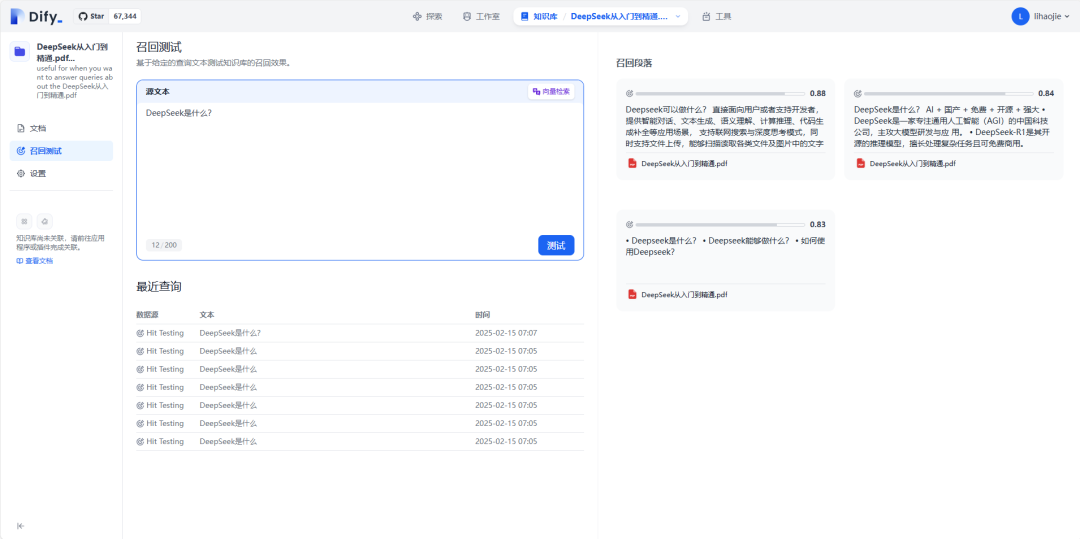The width and height of the screenshot is (1080, 539).
Task: Click the Hit Testing icon in the 07:07 row
Action: (x=141, y=333)
